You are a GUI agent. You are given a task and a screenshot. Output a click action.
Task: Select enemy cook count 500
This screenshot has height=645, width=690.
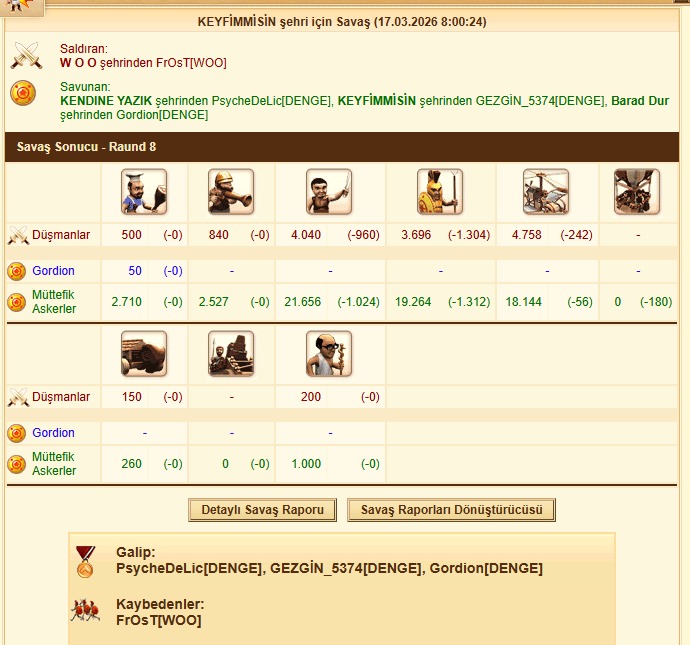pos(132,235)
